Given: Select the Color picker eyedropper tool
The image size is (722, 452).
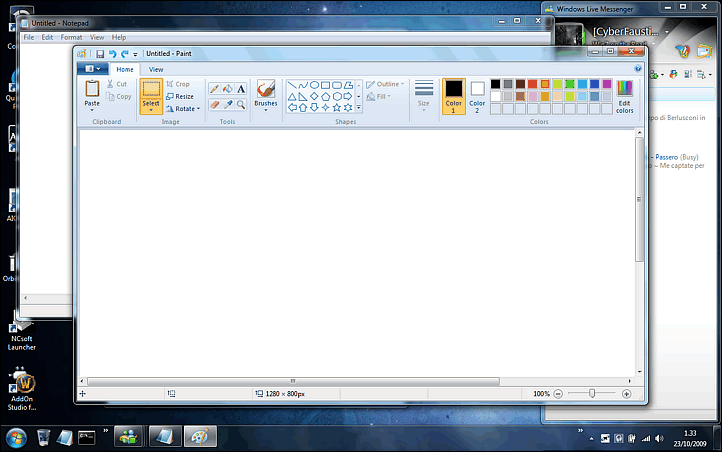Looking at the screenshot, I should 227,104.
